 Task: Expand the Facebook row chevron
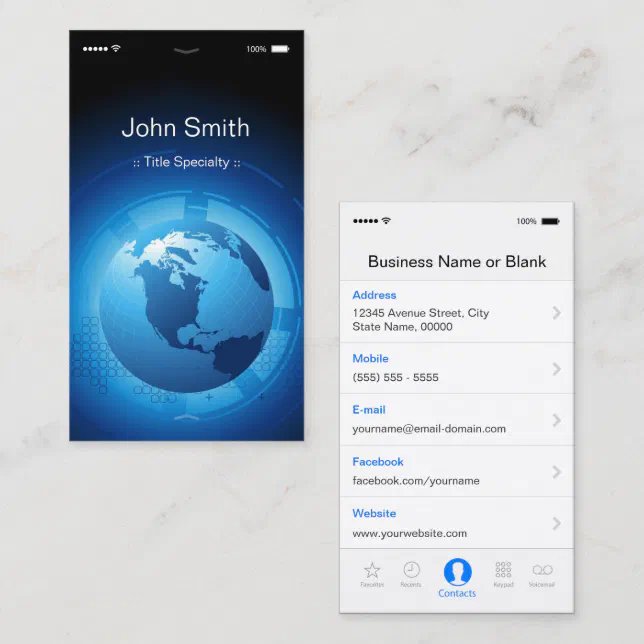coord(557,472)
